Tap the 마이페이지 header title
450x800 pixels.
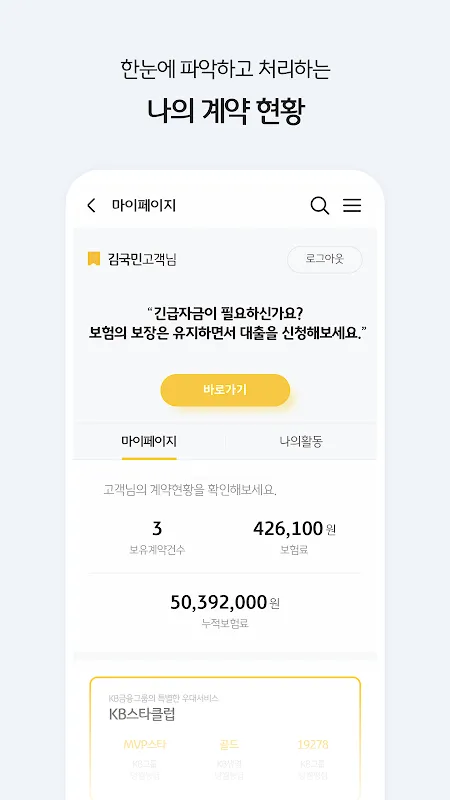pos(144,206)
